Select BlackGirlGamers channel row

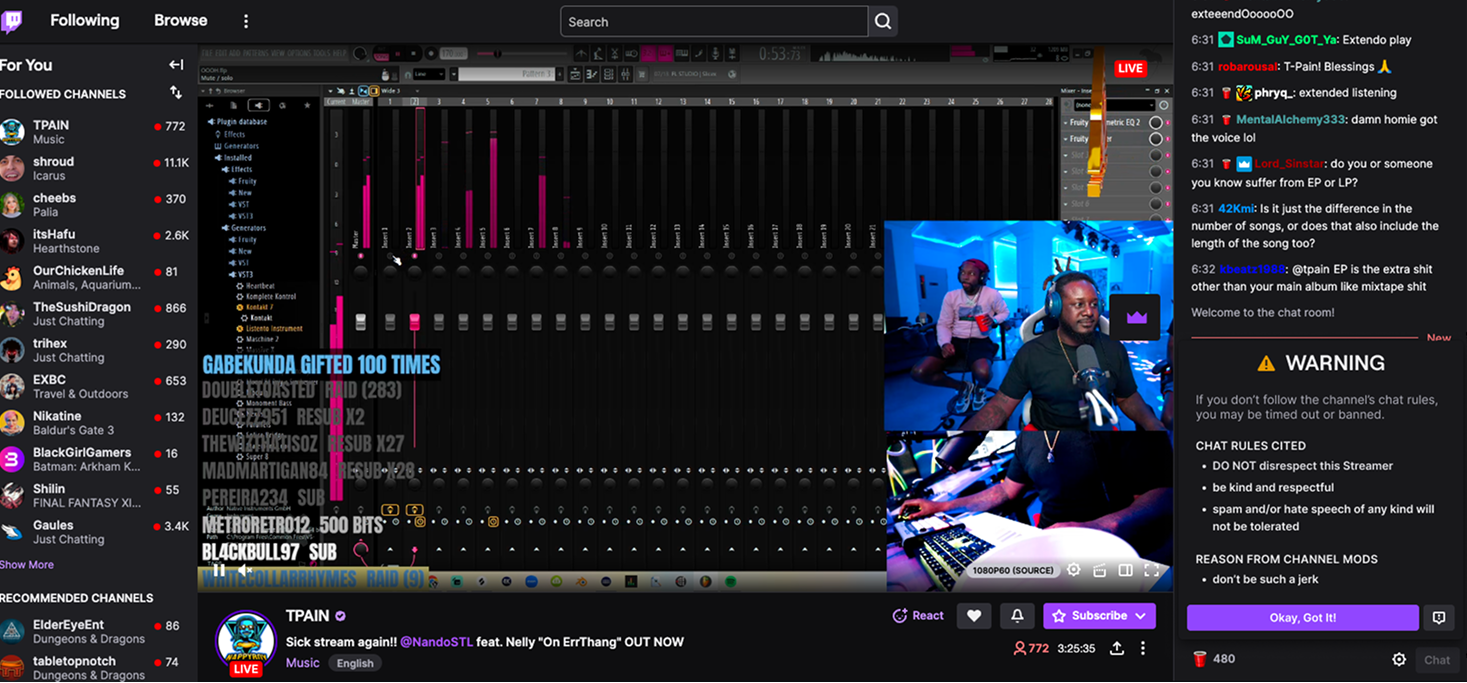(x=96, y=460)
